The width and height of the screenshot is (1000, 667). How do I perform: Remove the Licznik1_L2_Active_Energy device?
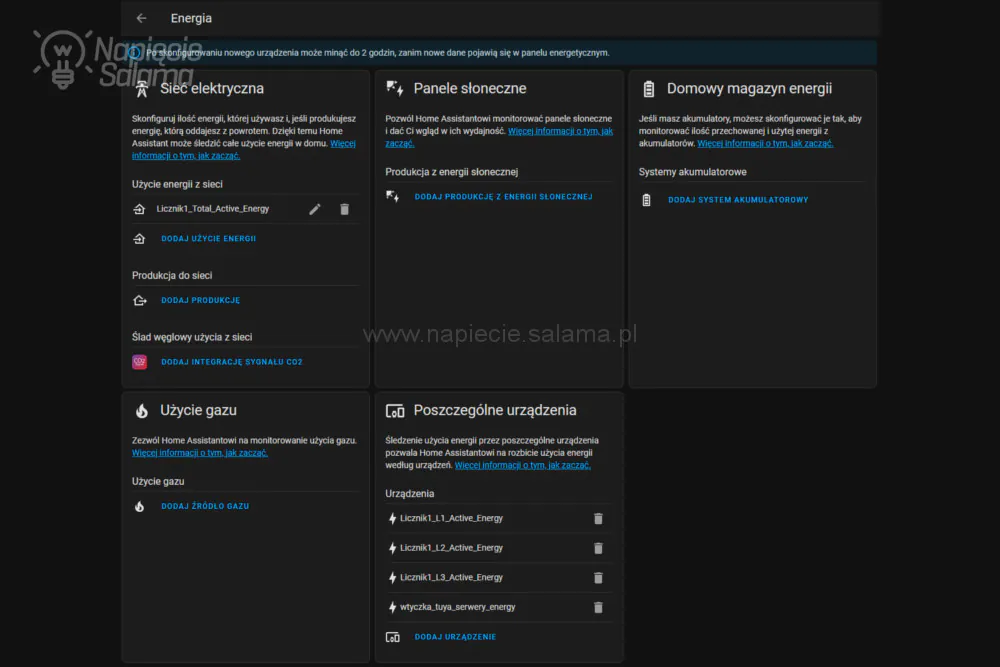tap(598, 548)
